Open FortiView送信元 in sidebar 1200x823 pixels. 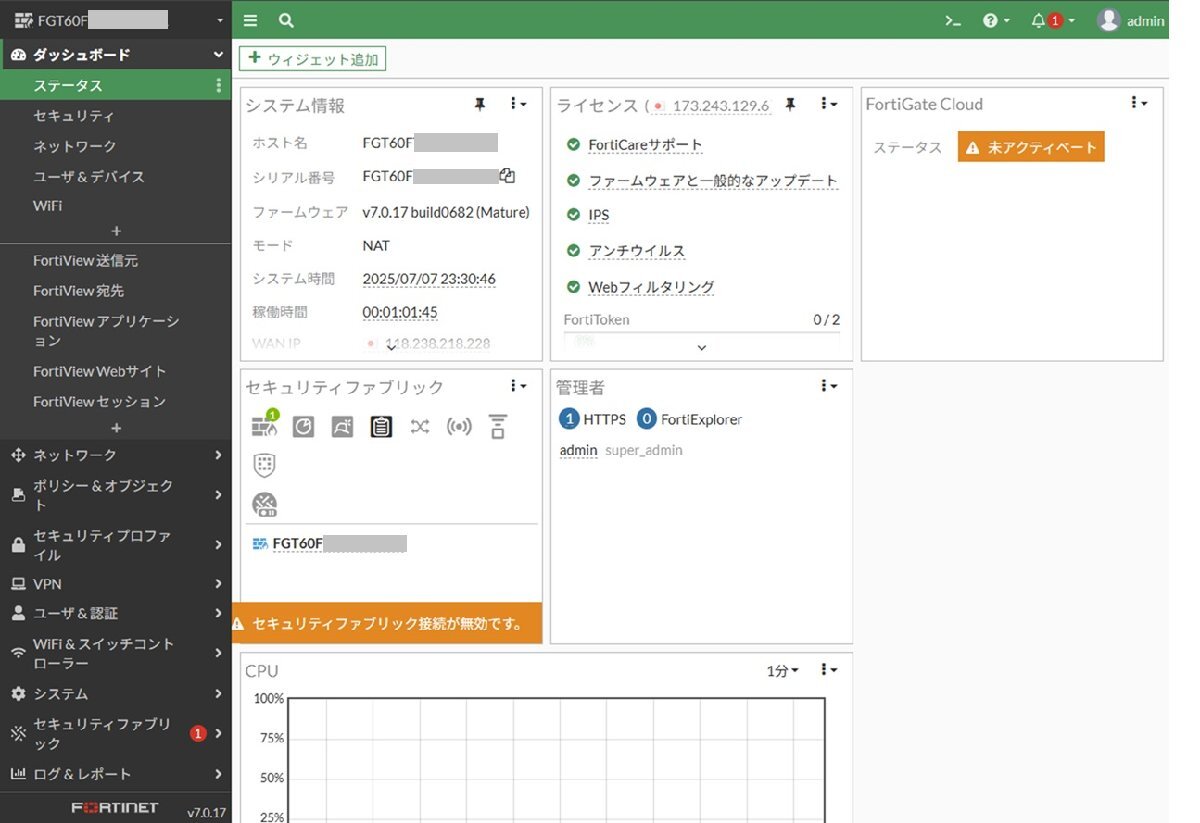85,261
